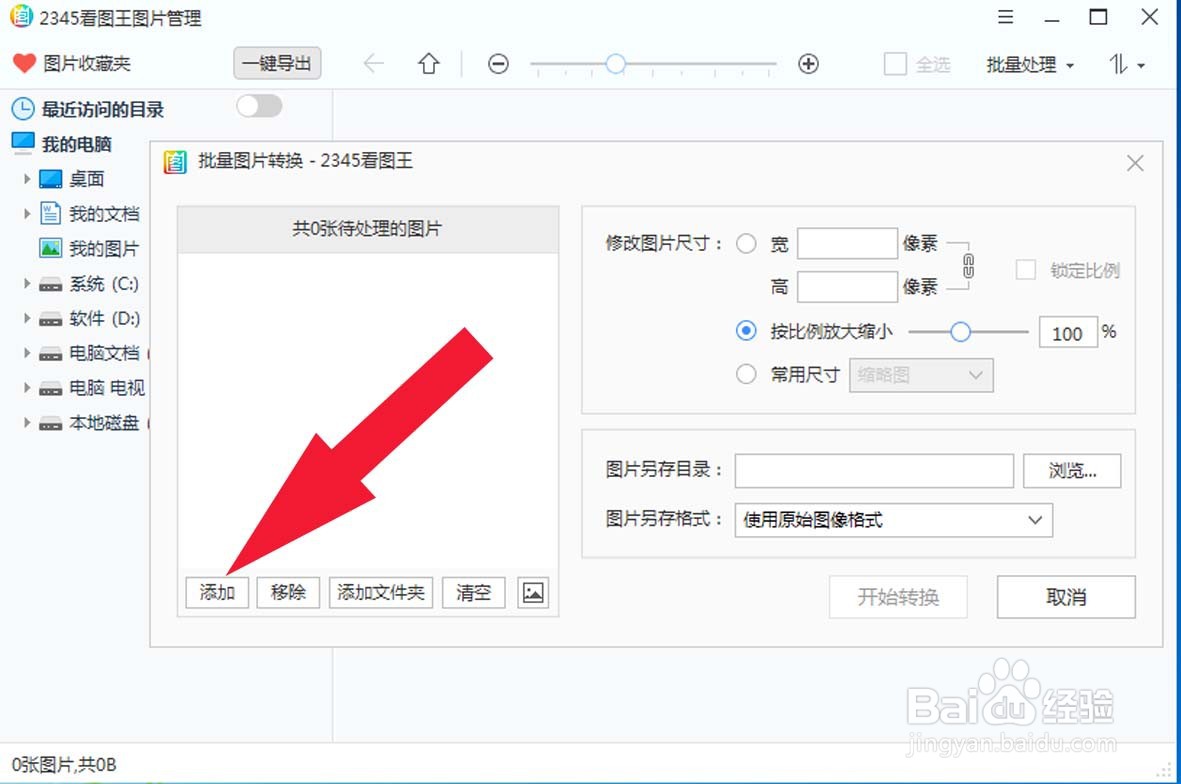This screenshot has width=1181, height=784.
Task: Close the batch image conversion dialog
Action: 1135,163
